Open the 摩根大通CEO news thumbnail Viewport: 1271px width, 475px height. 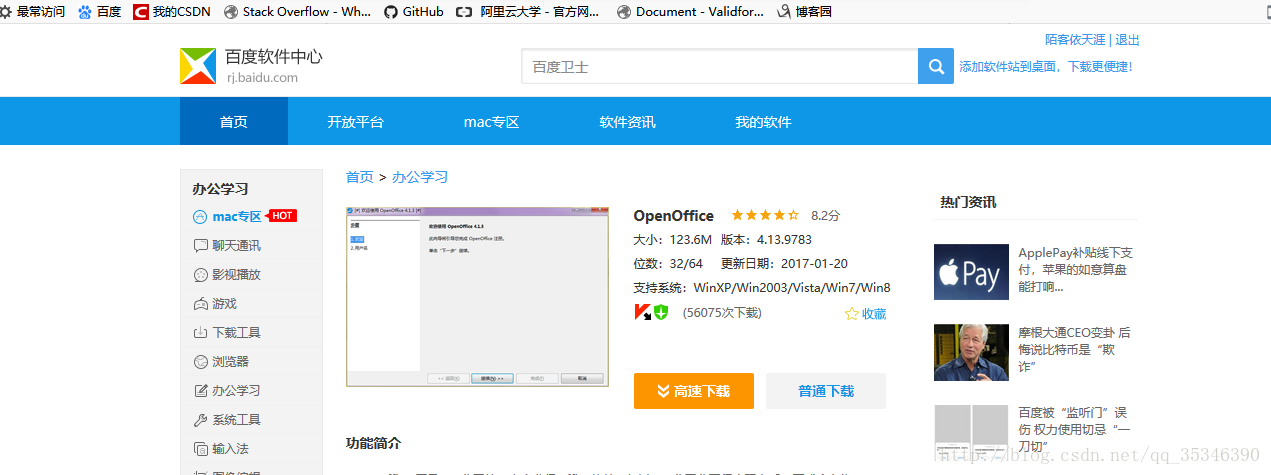(x=971, y=351)
